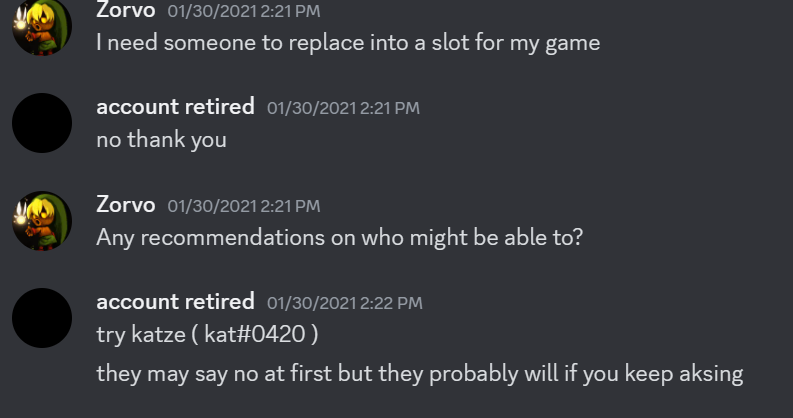The height and width of the screenshot is (418, 793).
Task: Click the 2:22 PM timestamp
Action: coord(344,303)
